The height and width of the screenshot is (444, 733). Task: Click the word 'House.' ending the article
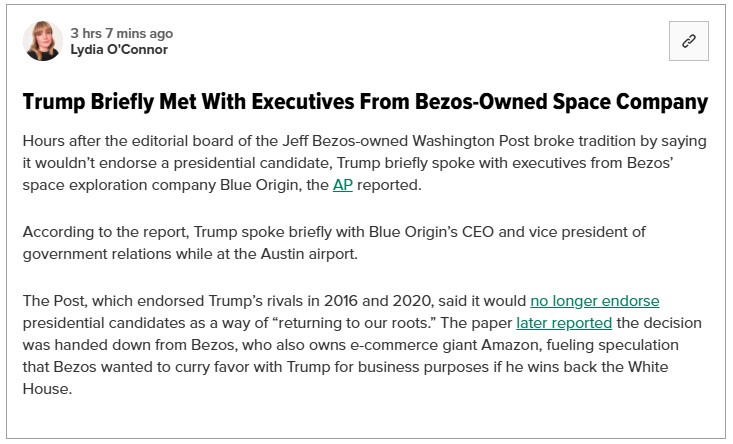(x=47, y=389)
